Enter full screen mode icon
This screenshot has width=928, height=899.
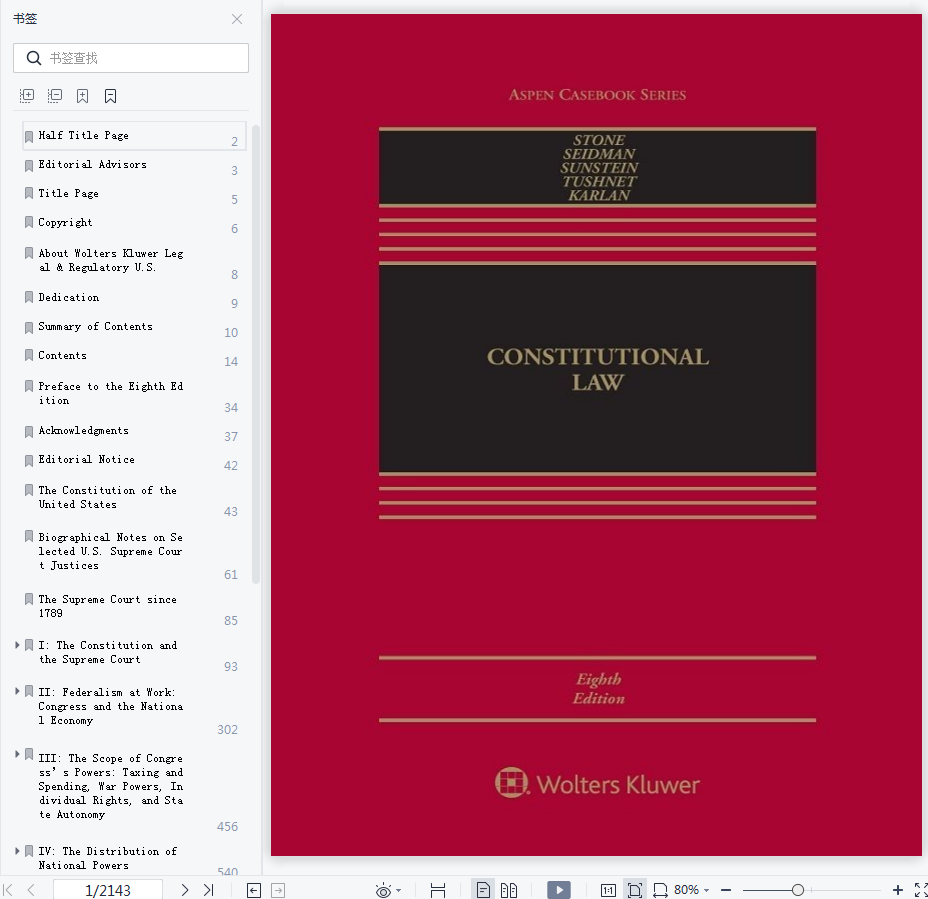[x=921, y=890]
